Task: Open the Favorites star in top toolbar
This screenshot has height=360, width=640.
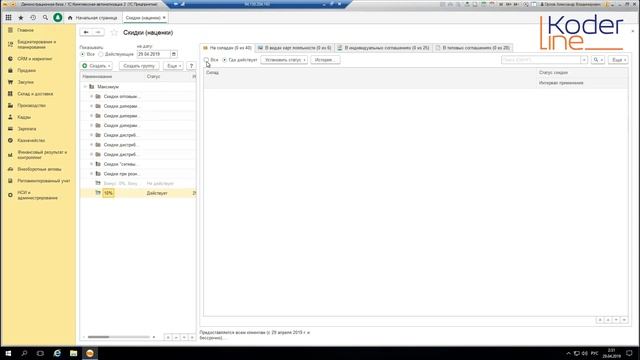Action: click(21, 18)
